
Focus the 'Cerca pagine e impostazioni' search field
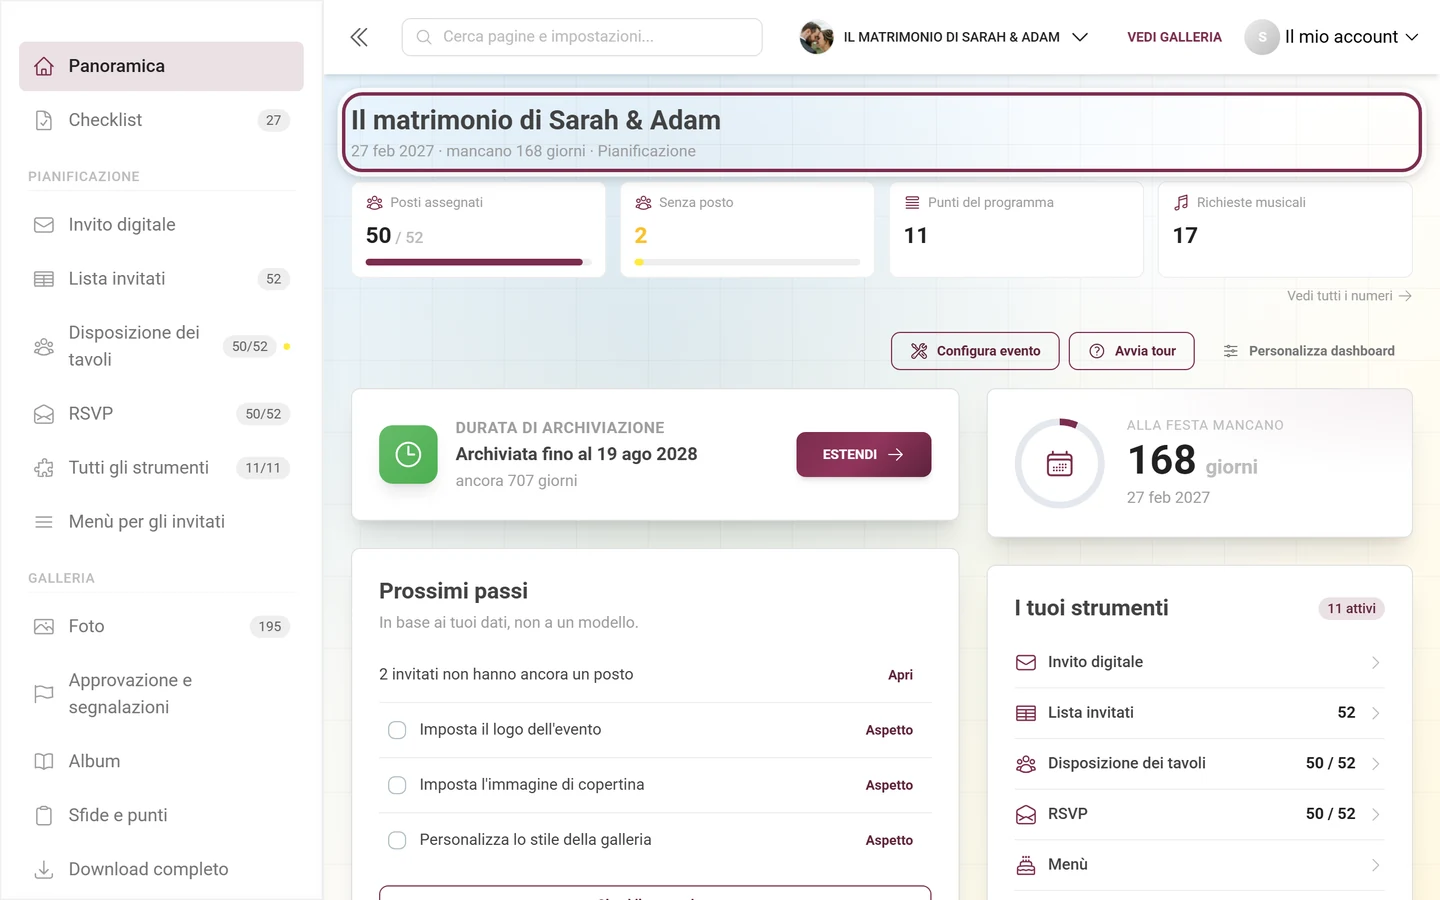click(582, 37)
